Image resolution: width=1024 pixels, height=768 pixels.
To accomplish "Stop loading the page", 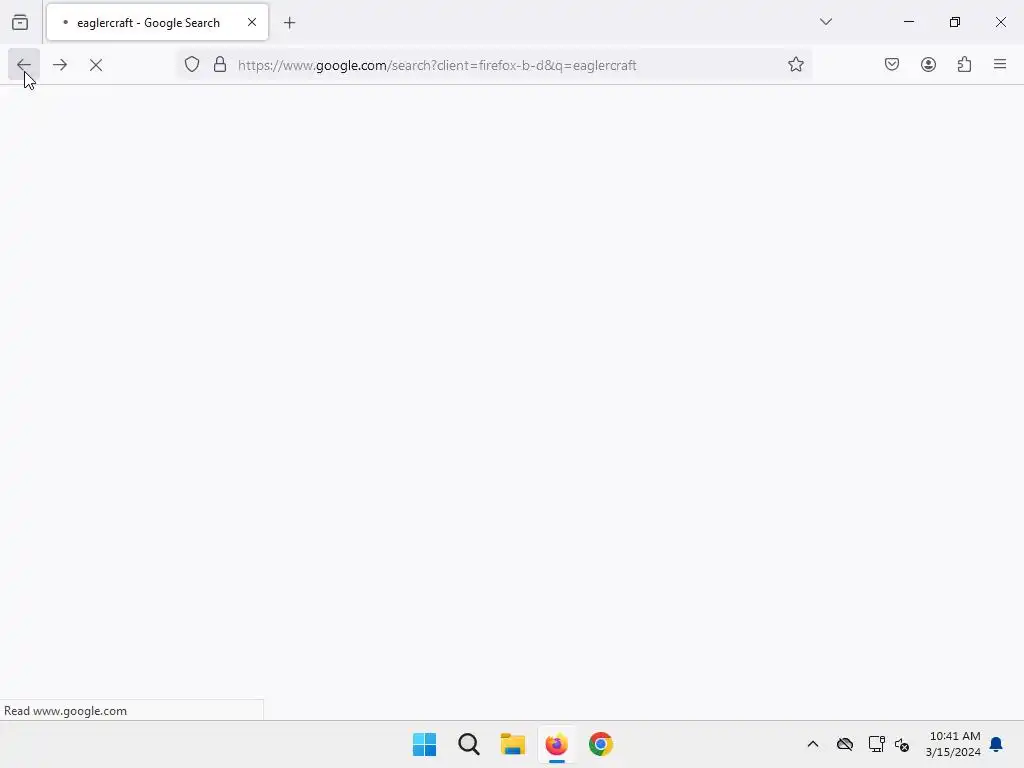I will point(96,65).
